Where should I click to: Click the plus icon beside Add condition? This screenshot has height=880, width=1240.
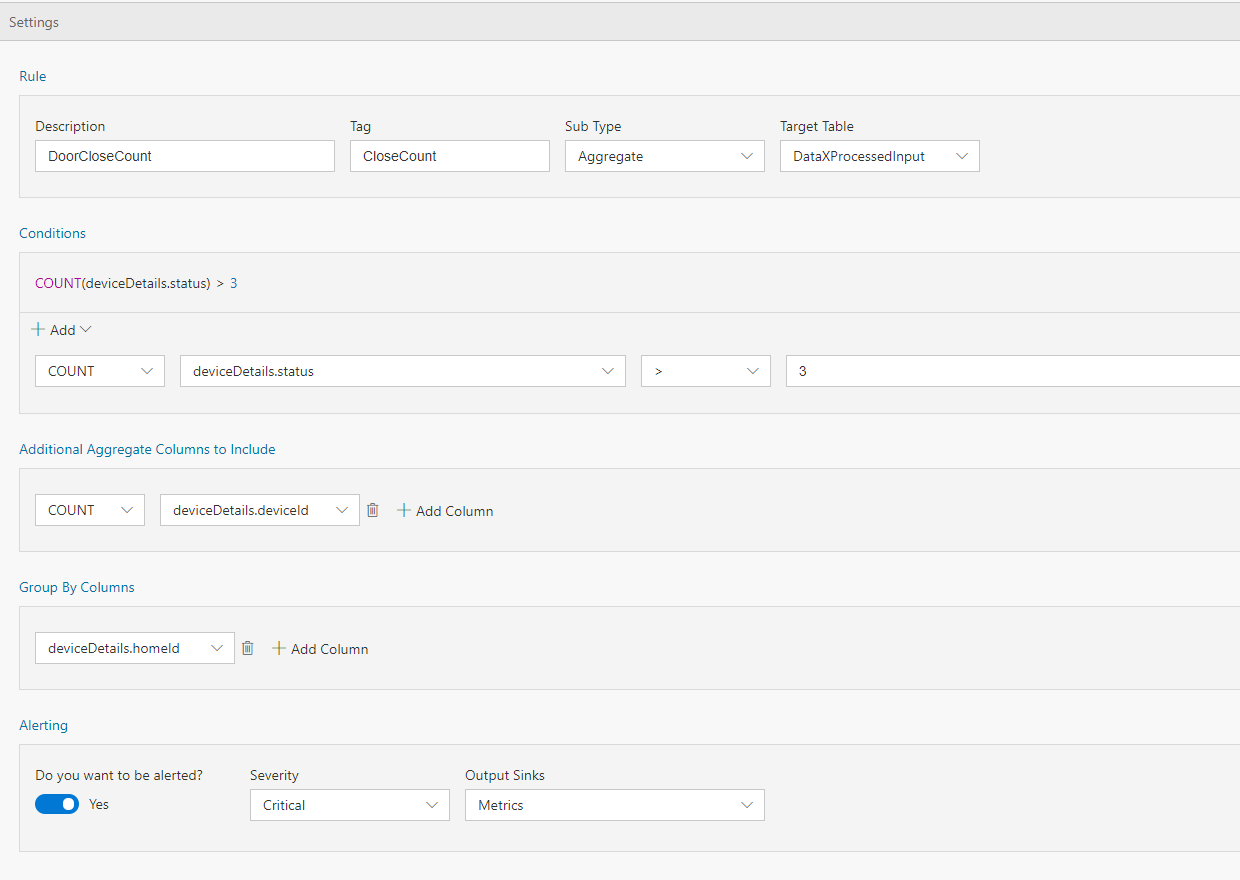(38, 329)
